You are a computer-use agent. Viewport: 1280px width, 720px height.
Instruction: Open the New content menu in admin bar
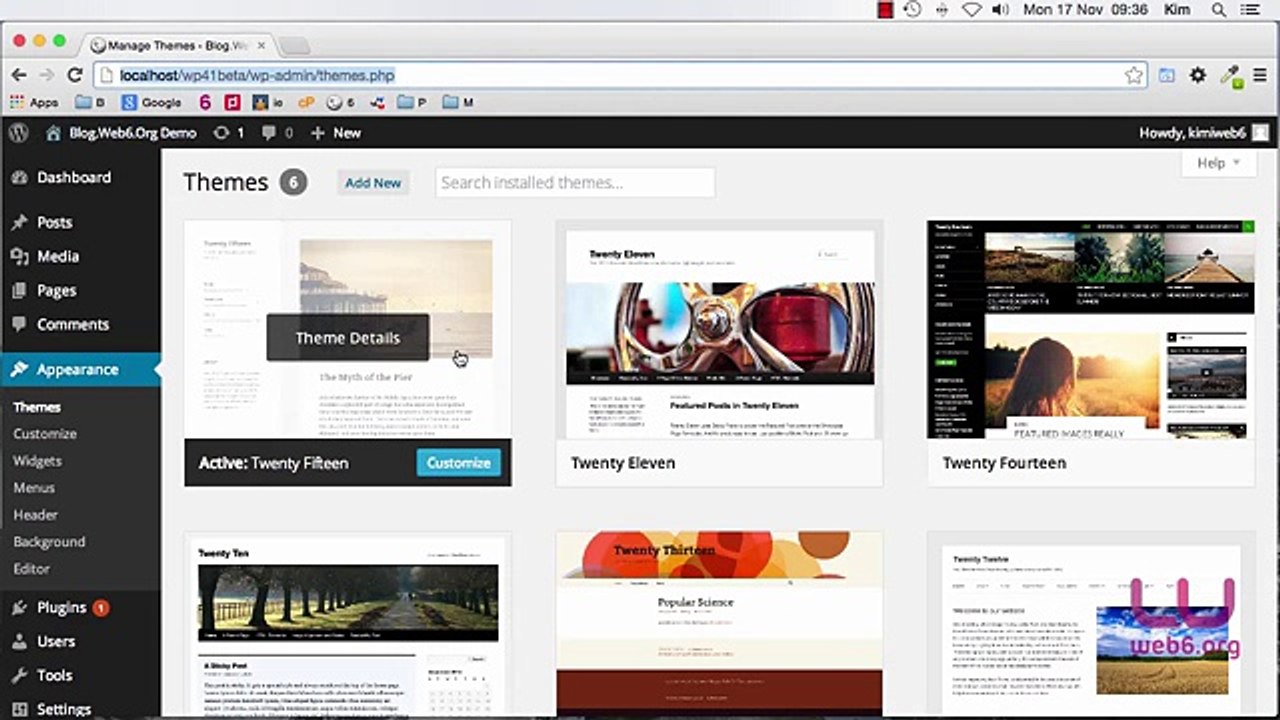336,133
